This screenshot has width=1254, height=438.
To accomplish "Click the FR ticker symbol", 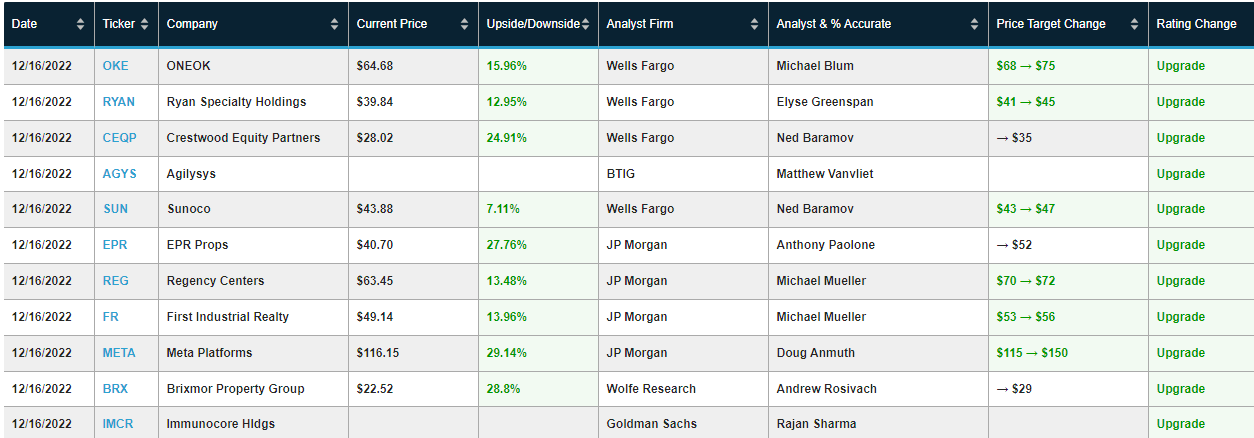I will click(x=110, y=317).
